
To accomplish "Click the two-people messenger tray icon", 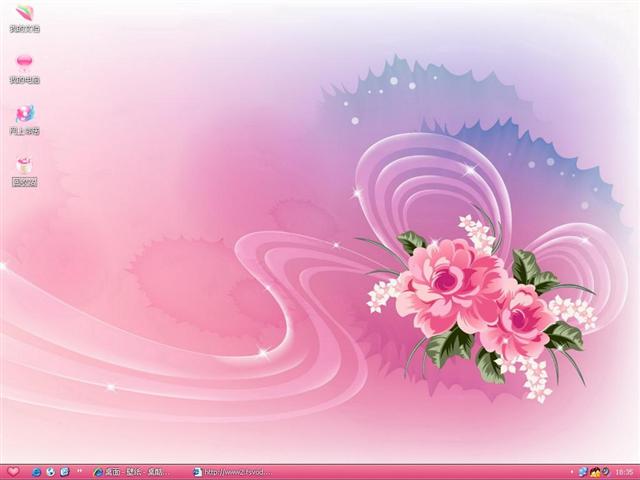I will pyautogui.click(x=595, y=472).
